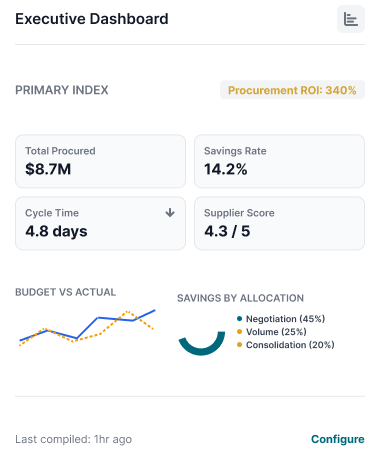Select the Negotiation (45%) legend label
This screenshot has height=454, width=390.
point(285,319)
